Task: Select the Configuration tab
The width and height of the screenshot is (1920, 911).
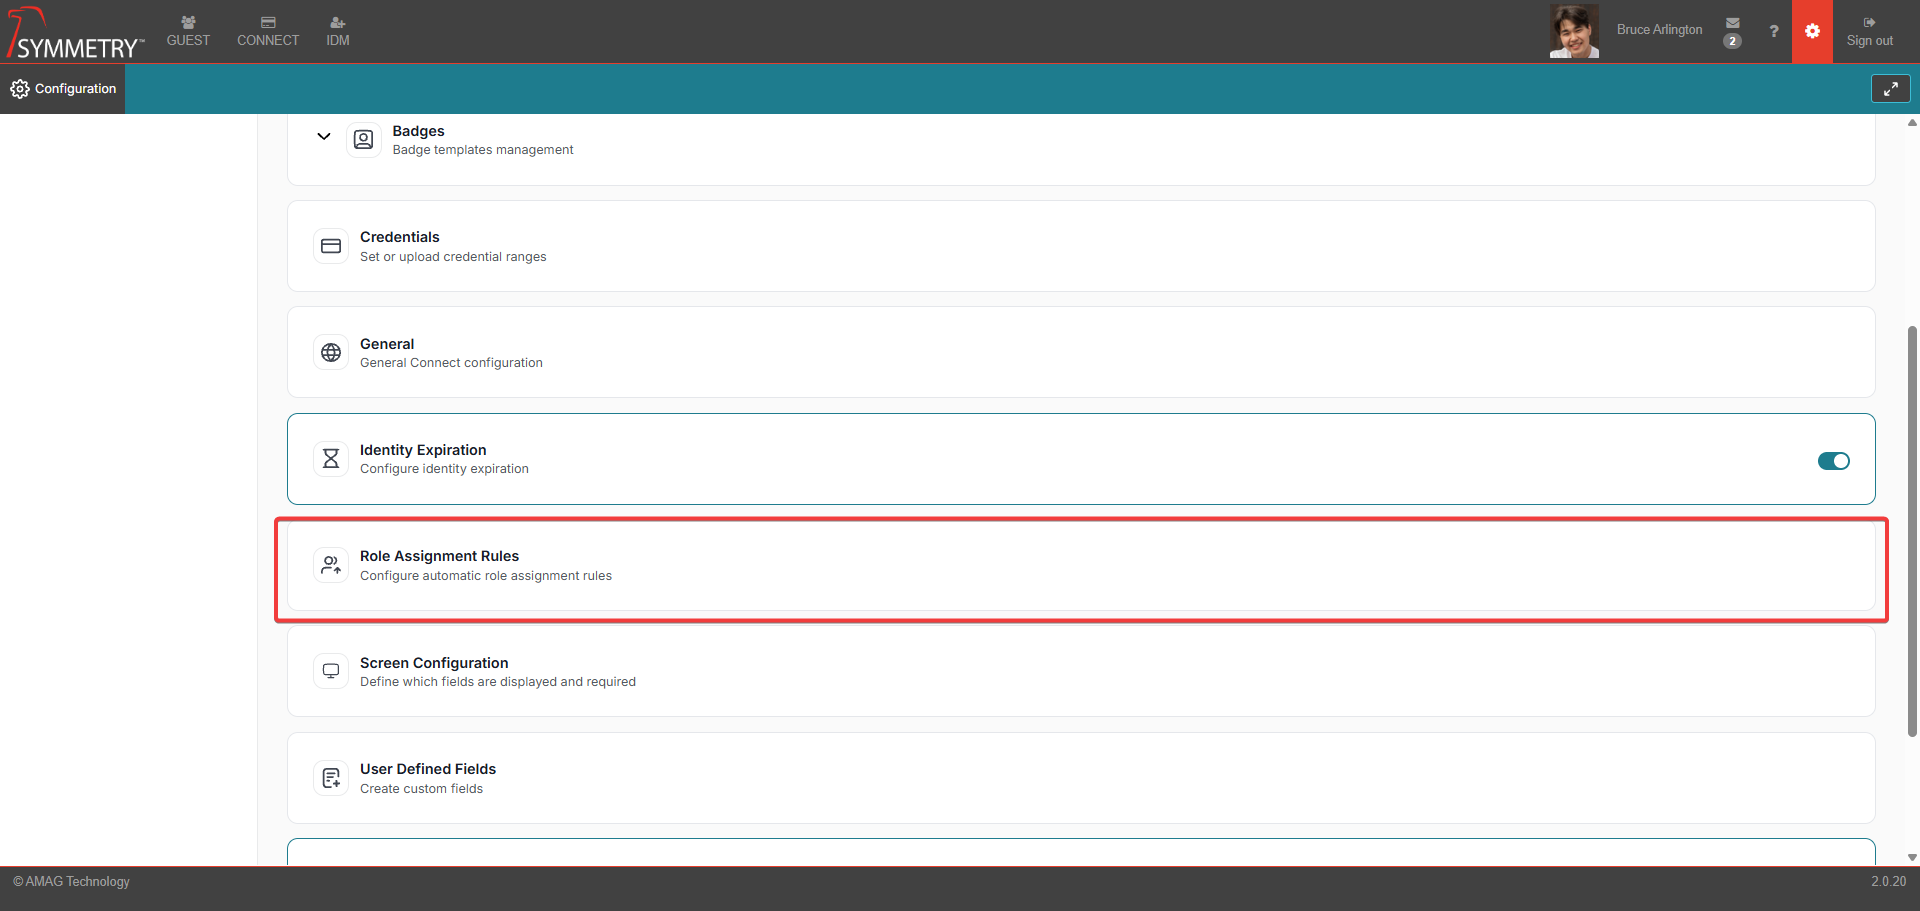Action: point(63,89)
